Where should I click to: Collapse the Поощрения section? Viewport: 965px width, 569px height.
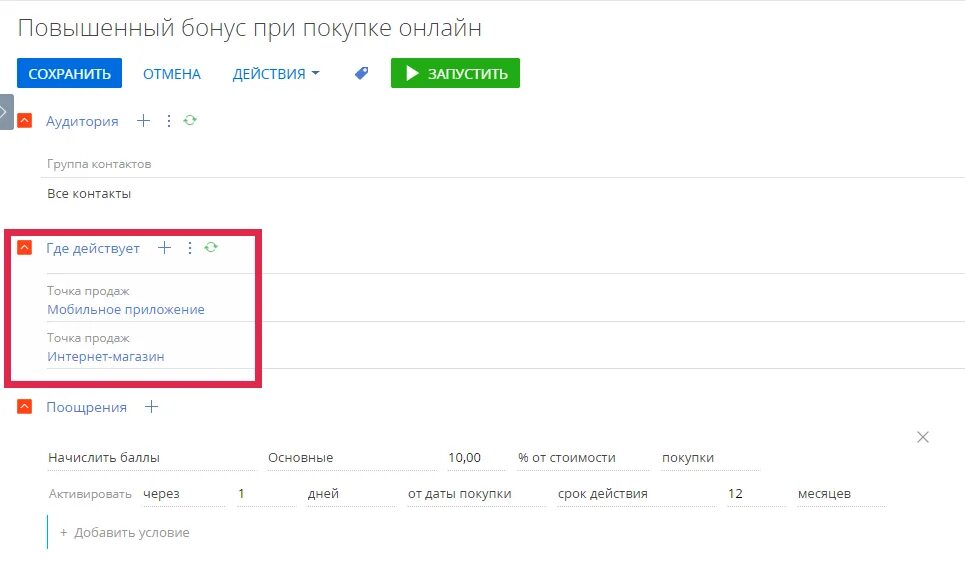25,407
